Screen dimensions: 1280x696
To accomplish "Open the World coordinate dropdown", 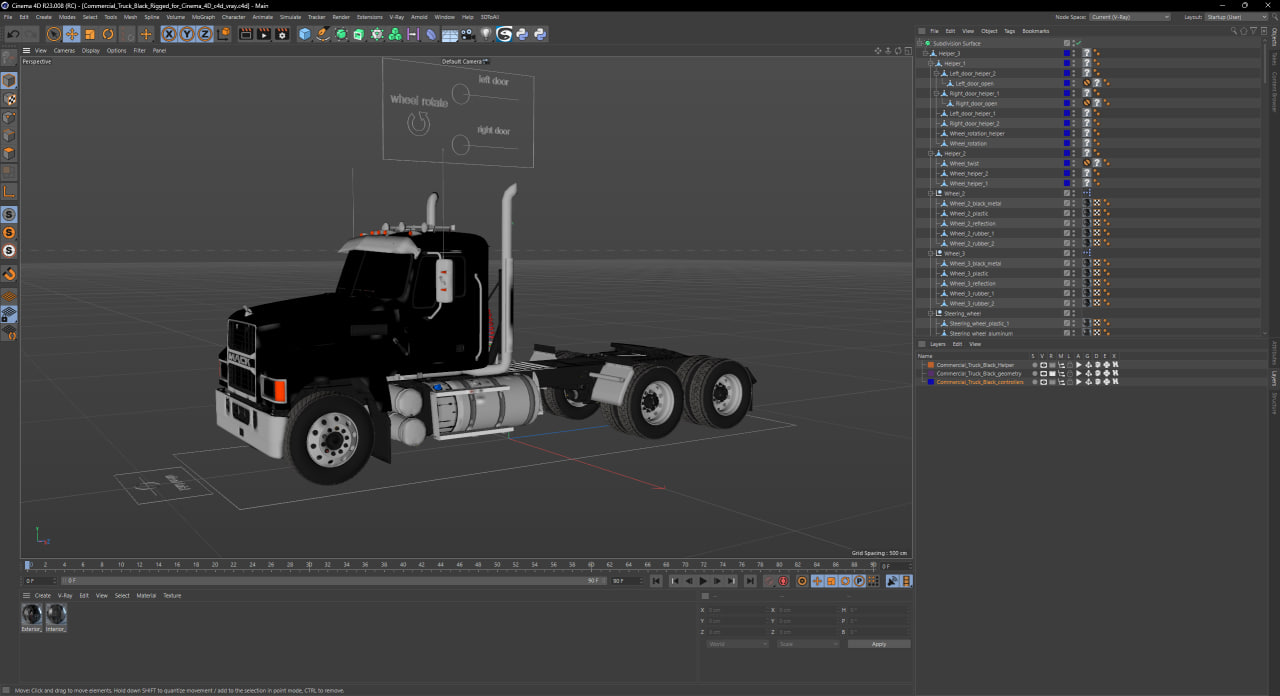I will [737, 644].
